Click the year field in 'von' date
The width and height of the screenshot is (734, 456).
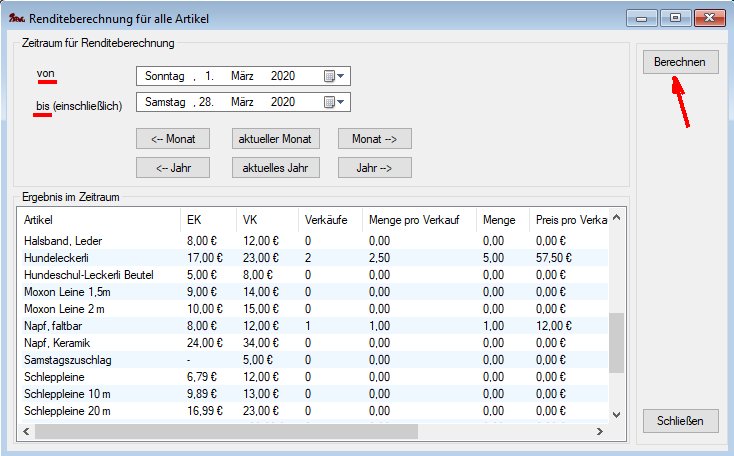coord(284,76)
